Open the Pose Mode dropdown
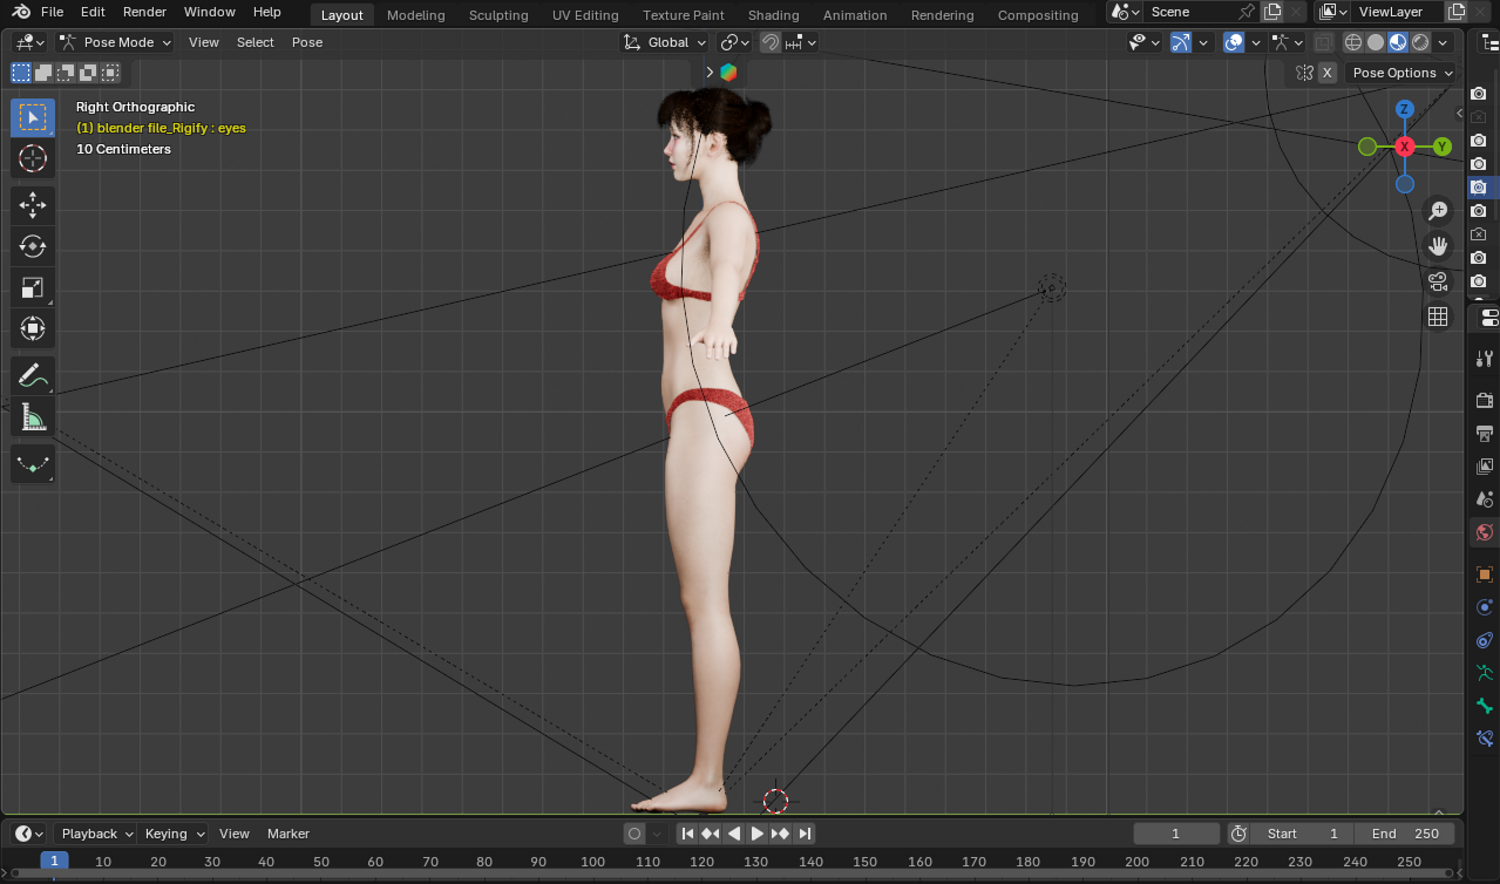This screenshot has width=1500, height=884. coord(115,42)
